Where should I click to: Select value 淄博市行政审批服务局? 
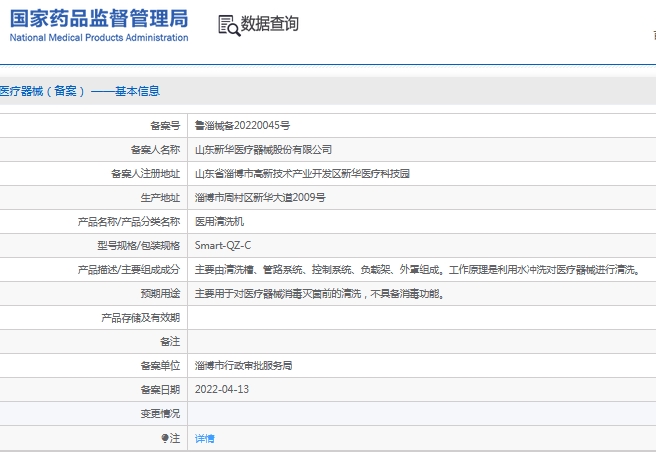click(x=243, y=366)
